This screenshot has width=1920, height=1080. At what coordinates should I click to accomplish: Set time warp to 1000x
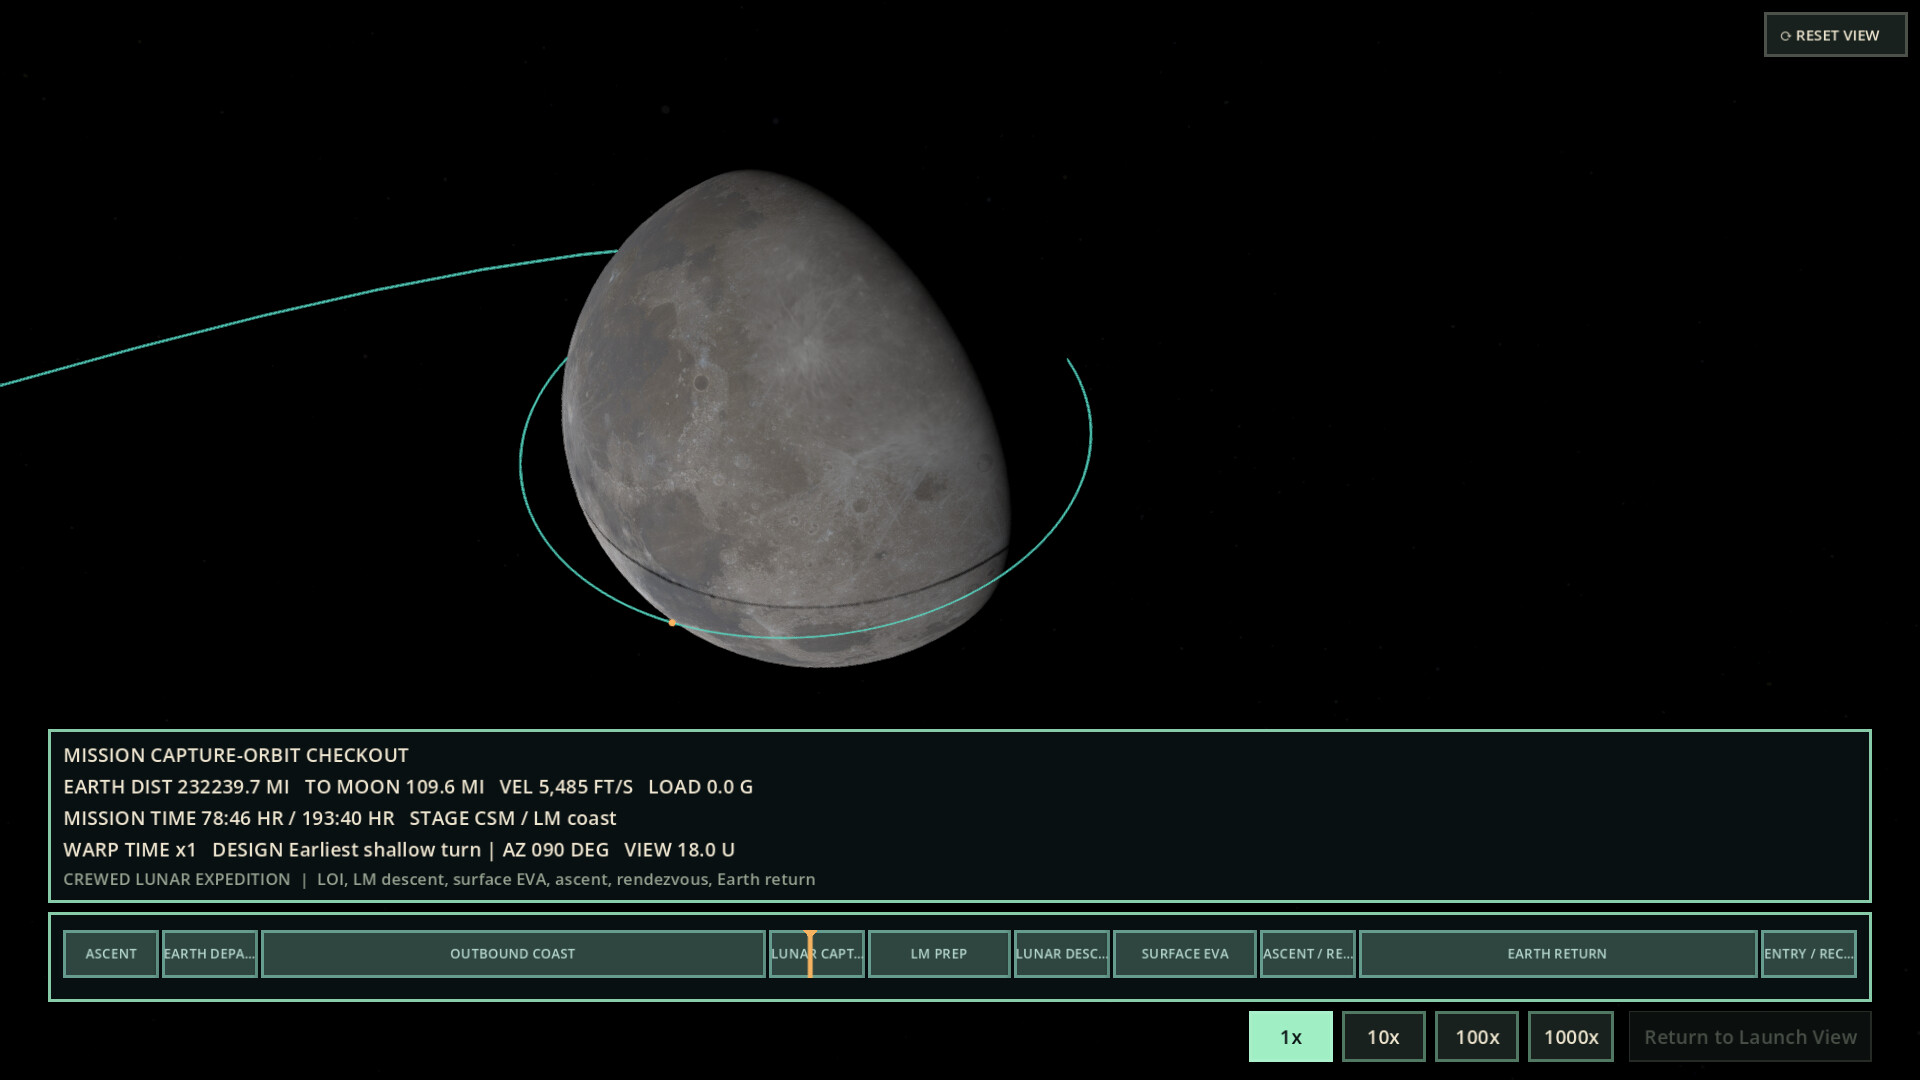pyautogui.click(x=1571, y=1037)
